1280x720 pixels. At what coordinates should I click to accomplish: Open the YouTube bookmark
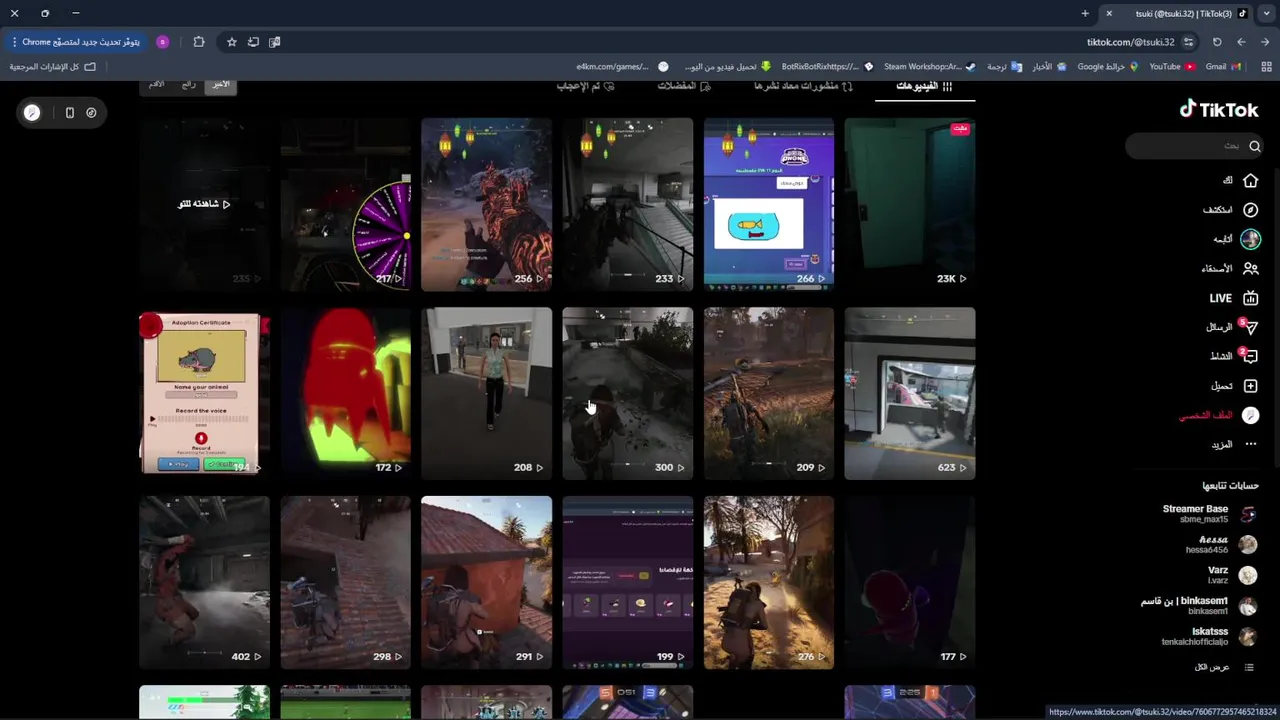pyautogui.click(x=1171, y=66)
